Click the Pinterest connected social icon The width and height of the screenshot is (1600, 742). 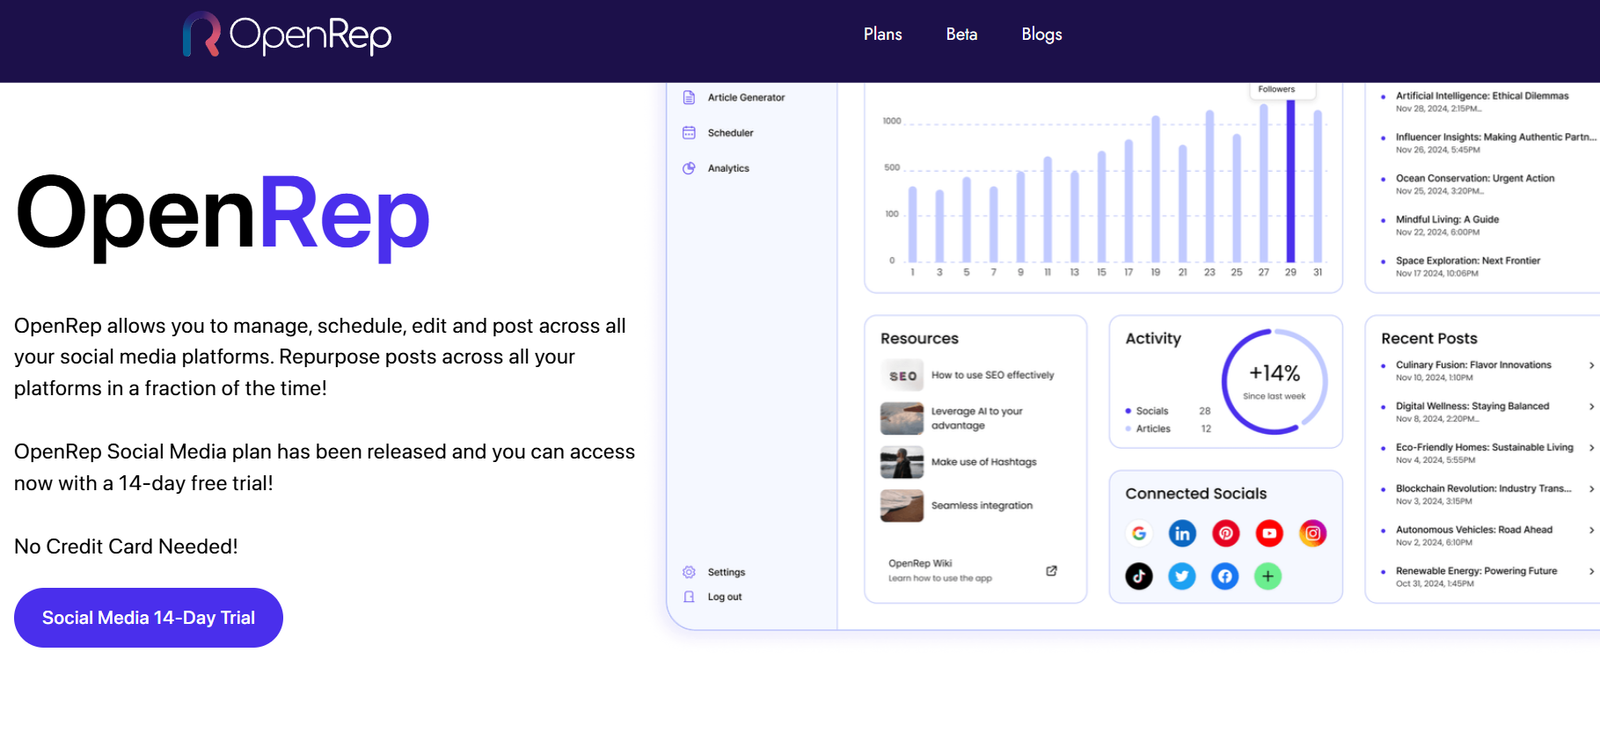(1226, 534)
